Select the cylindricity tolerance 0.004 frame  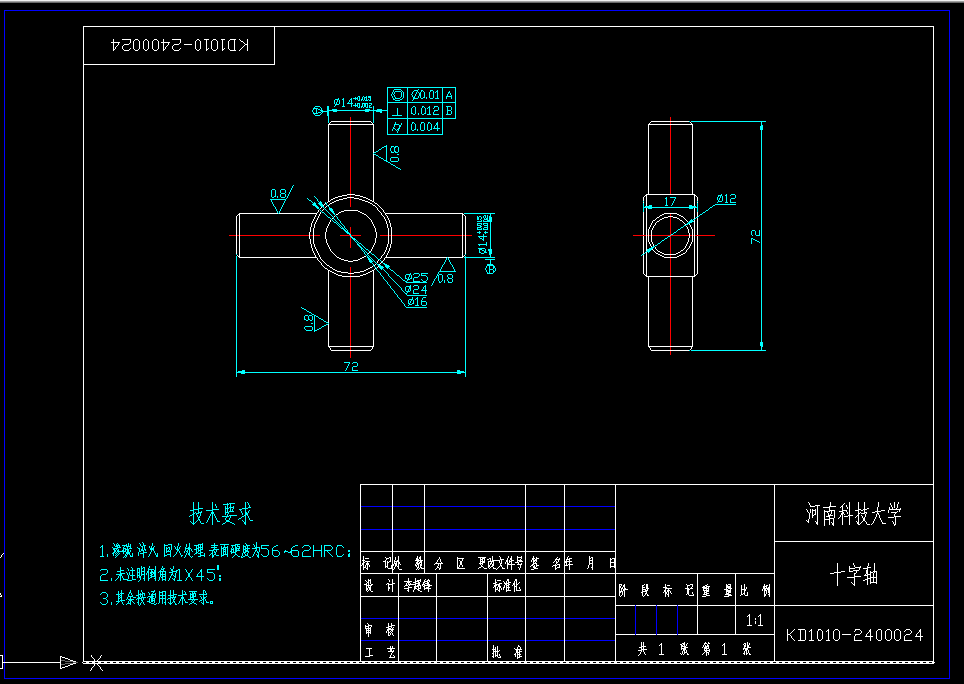coord(415,127)
